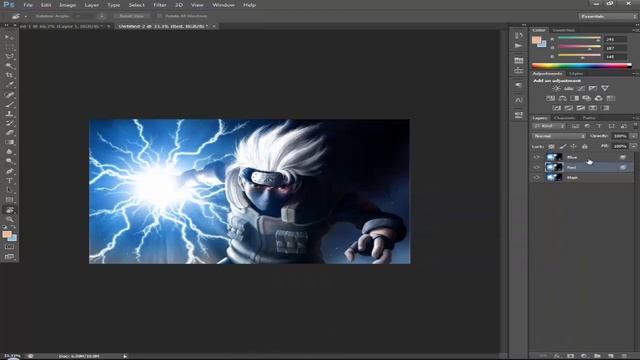The height and width of the screenshot is (360, 640).
Task: Open the status bar info arrow
Action: [x=125, y=356]
